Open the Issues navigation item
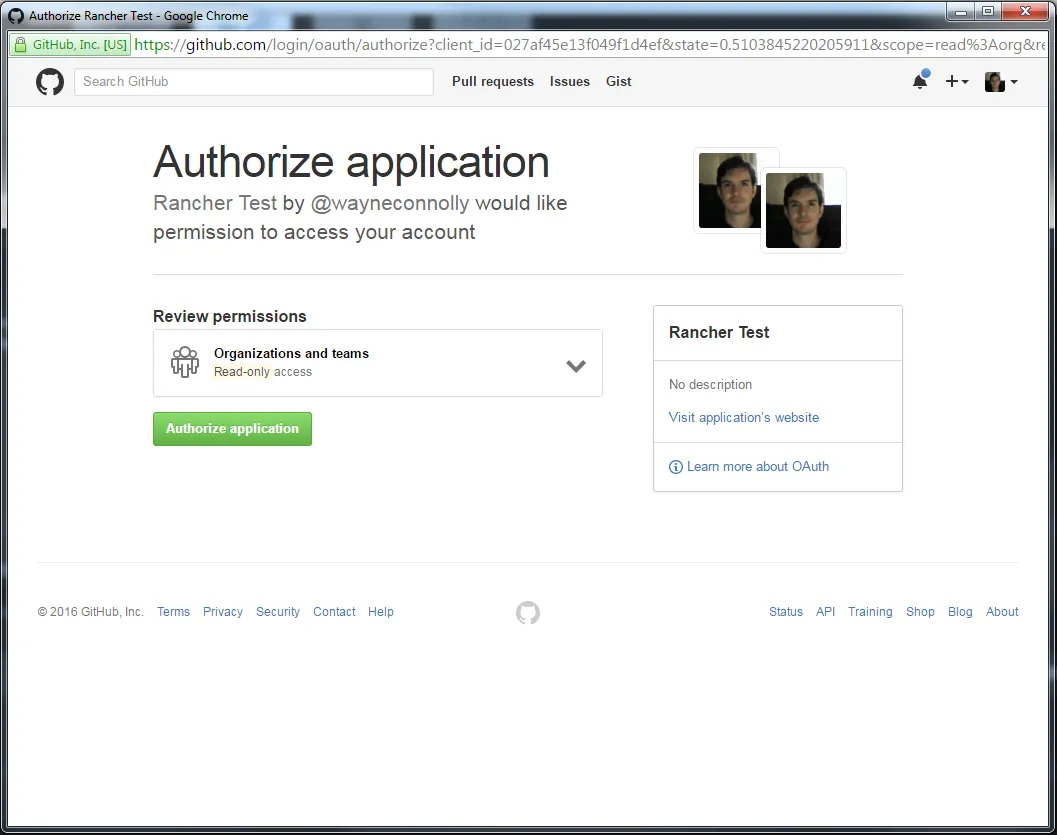 tap(570, 82)
